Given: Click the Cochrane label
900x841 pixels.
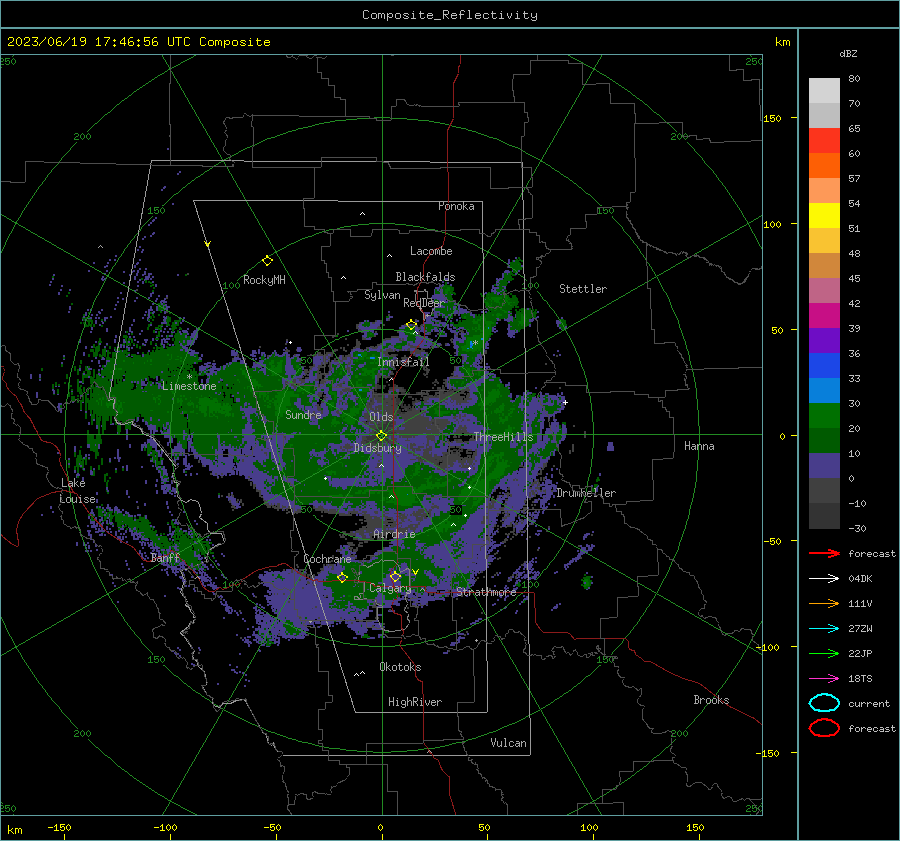Looking at the screenshot, I should [x=327, y=559].
